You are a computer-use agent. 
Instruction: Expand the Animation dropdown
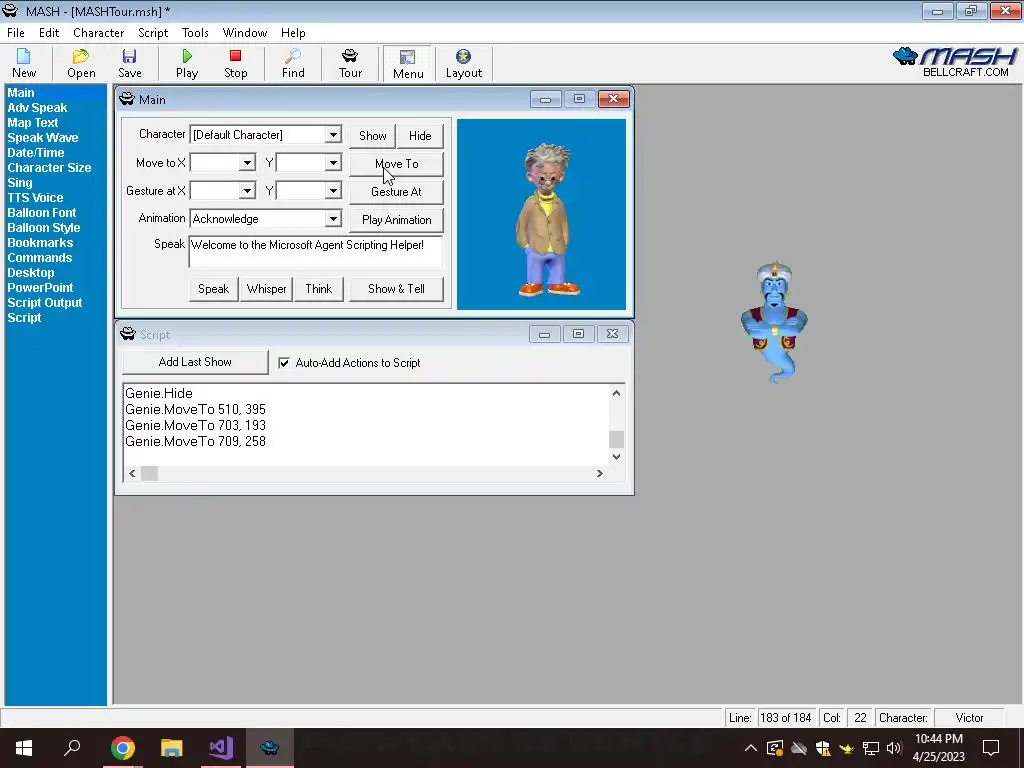point(333,219)
